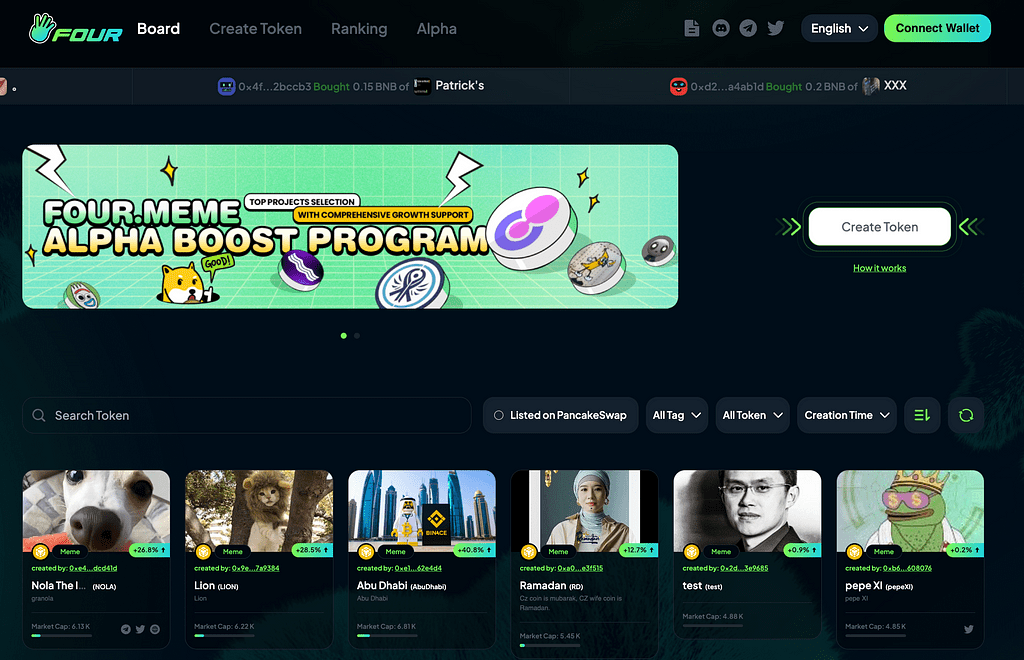Open the Abu Dhabi token thumbnail

pos(422,511)
